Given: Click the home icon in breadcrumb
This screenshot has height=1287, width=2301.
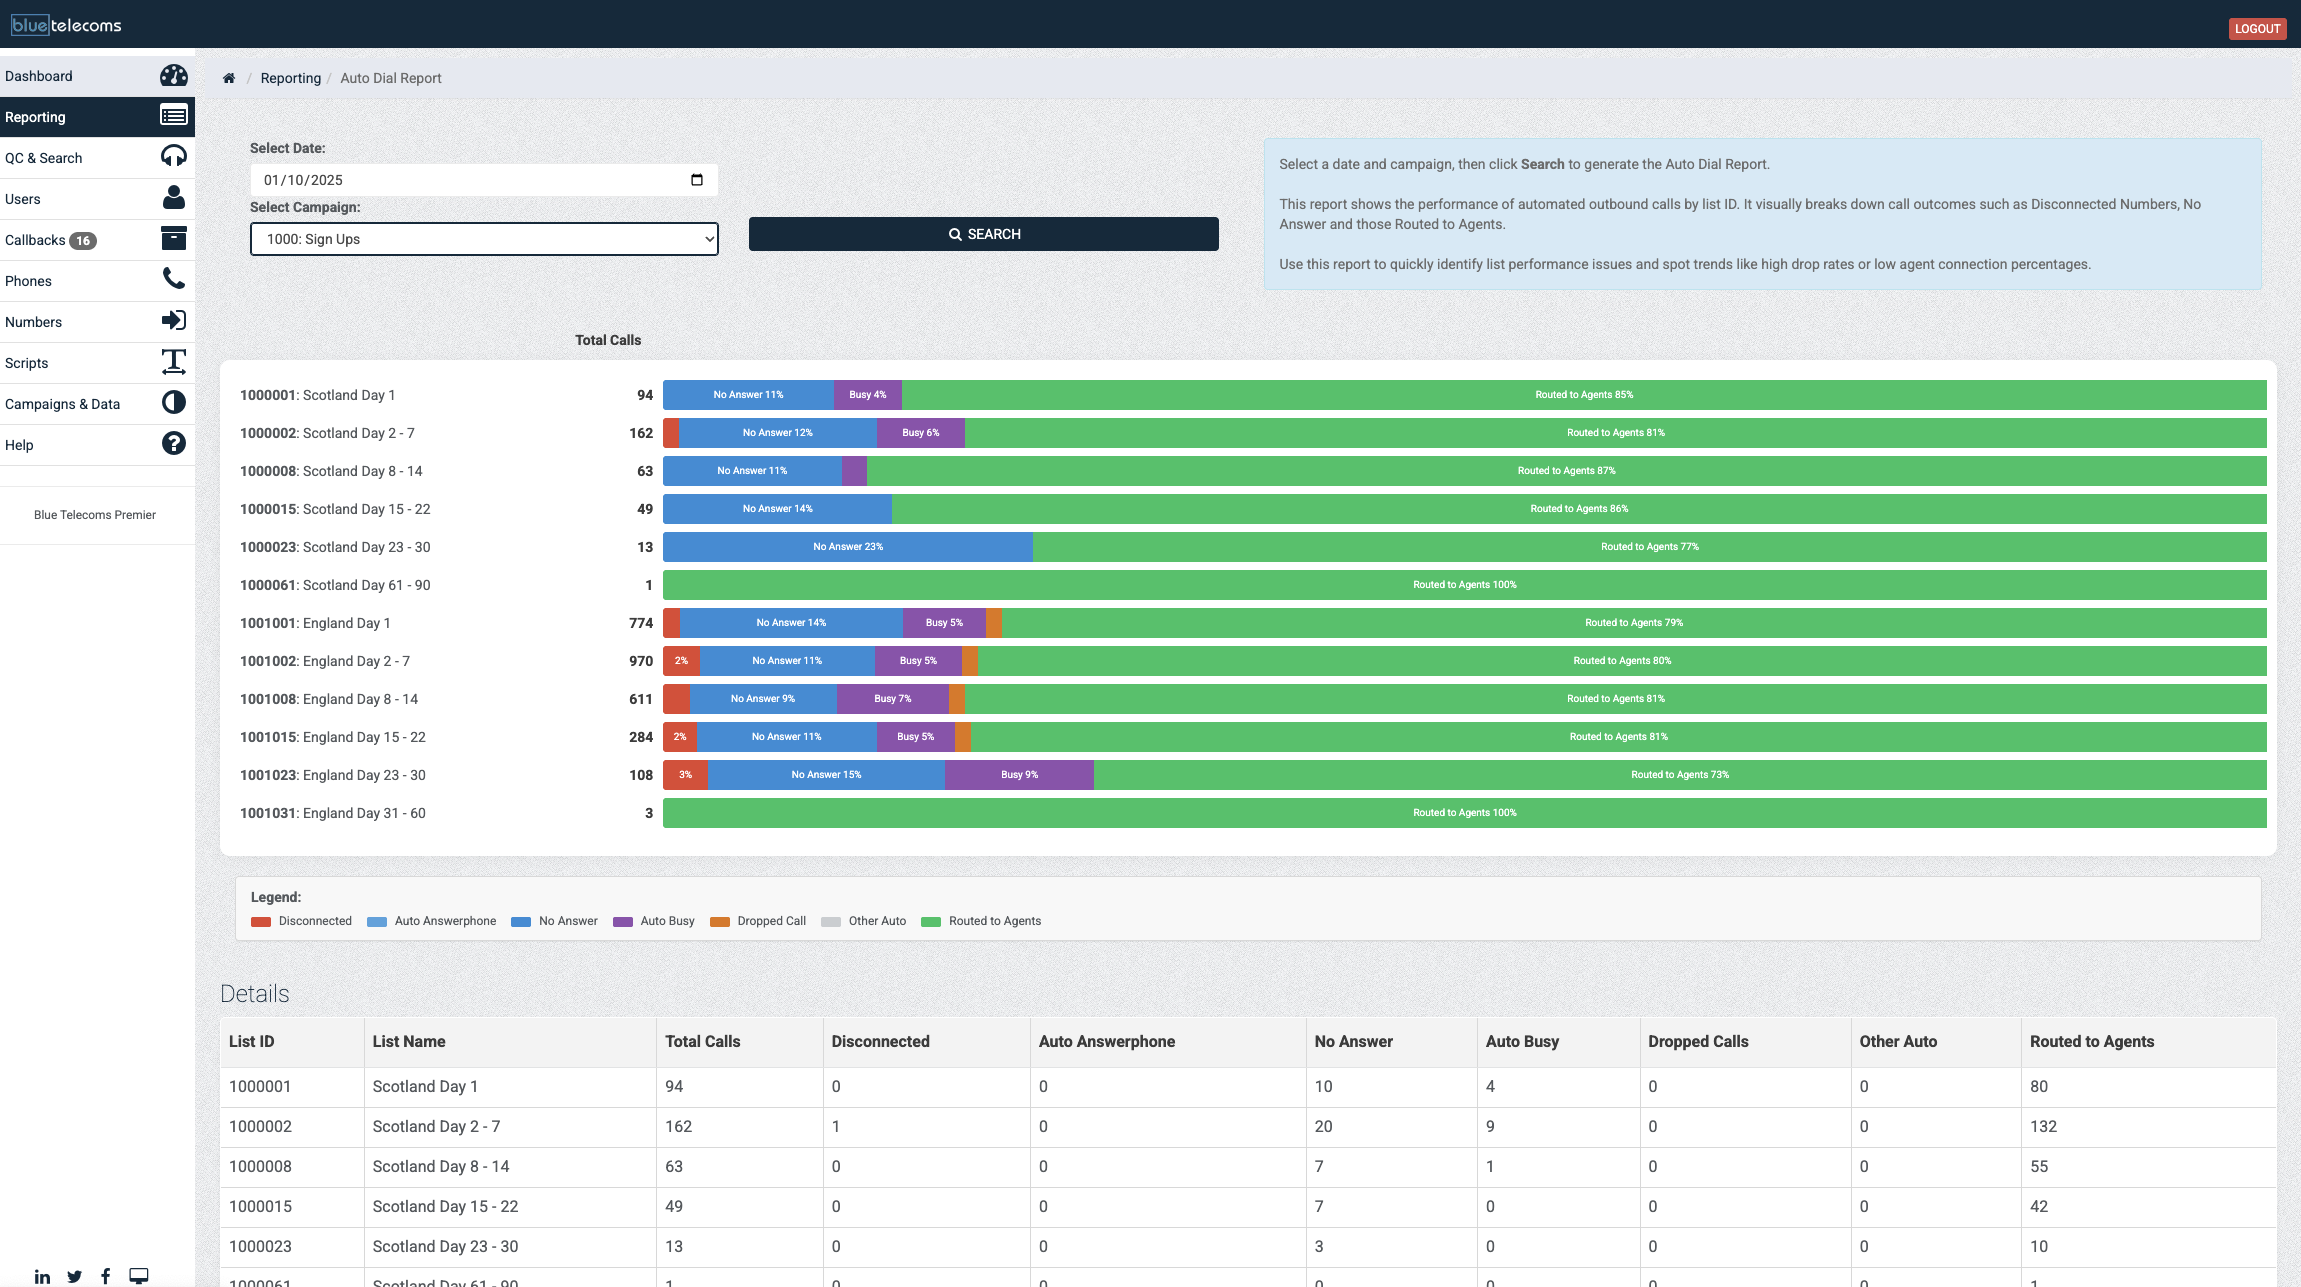Looking at the screenshot, I should click(x=229, y=77).
